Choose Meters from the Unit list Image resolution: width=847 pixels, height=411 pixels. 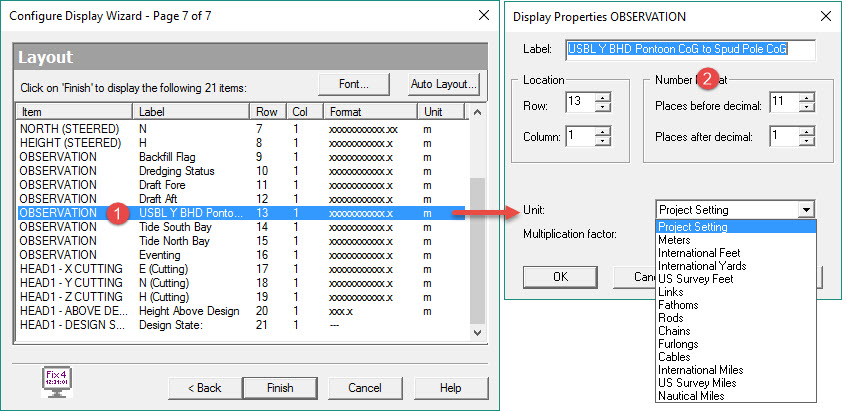[675, 240]
